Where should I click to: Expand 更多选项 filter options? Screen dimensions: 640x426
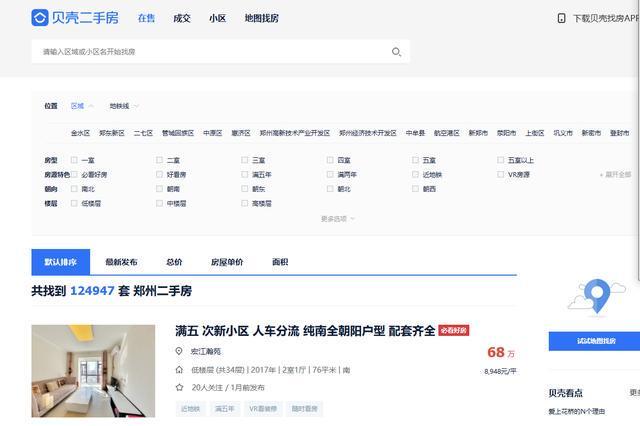(x=337, y=219)
